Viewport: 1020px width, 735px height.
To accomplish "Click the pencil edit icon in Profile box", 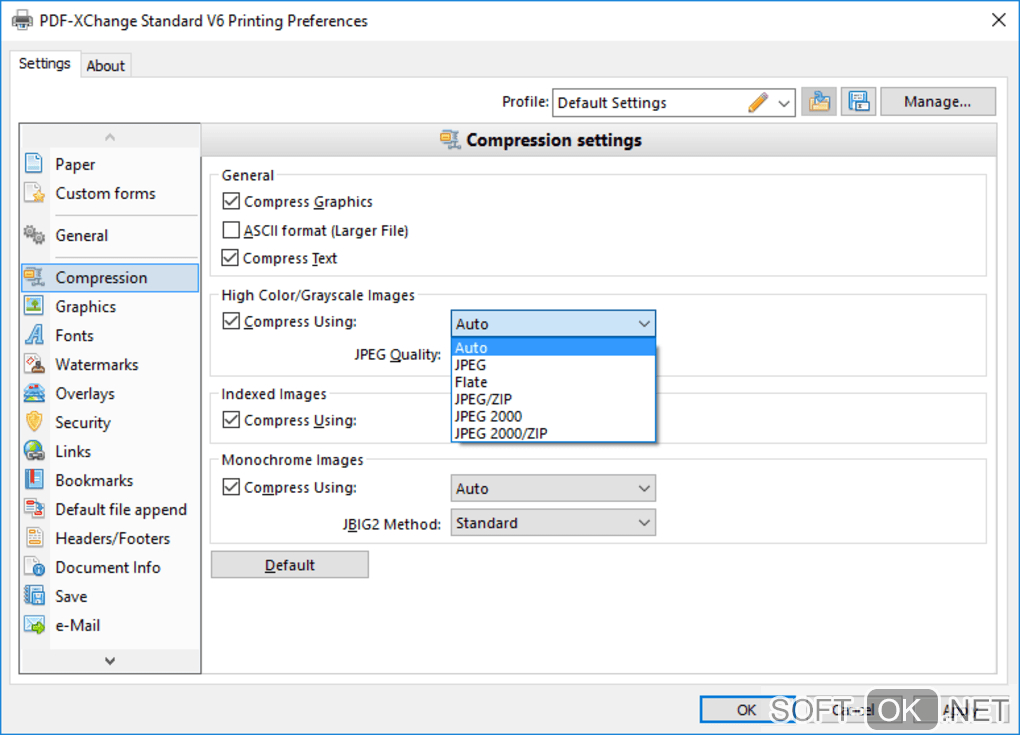I will pos(758,102).
